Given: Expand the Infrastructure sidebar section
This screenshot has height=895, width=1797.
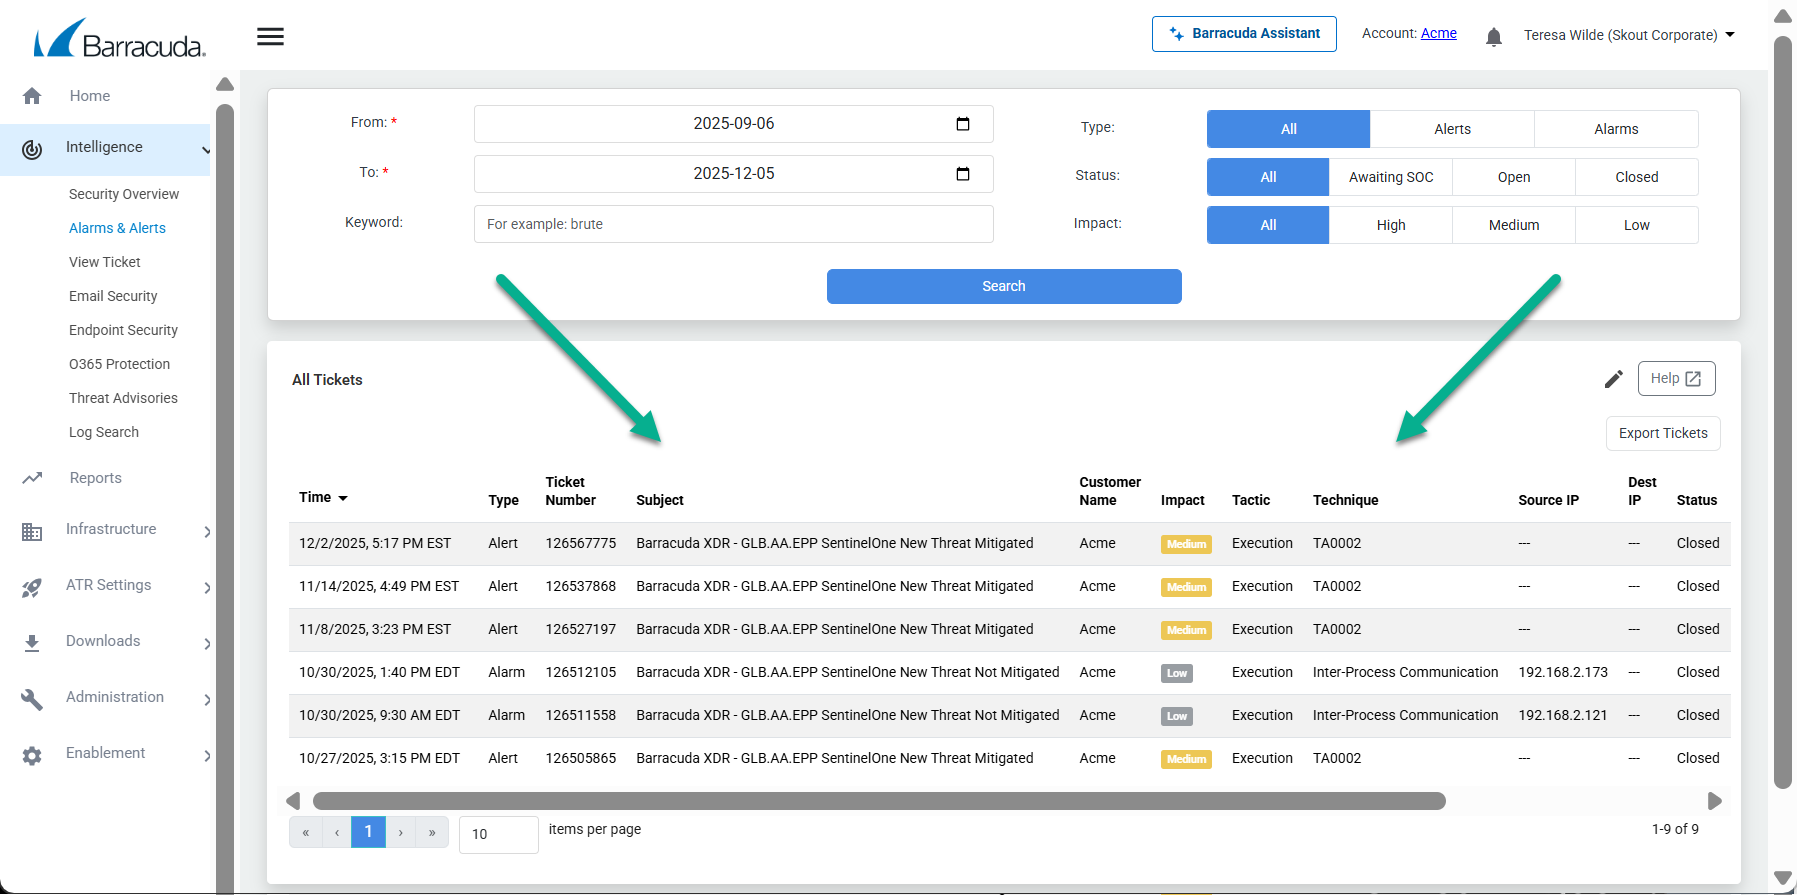Looking at the screenshot, I should tap(206, 531).
